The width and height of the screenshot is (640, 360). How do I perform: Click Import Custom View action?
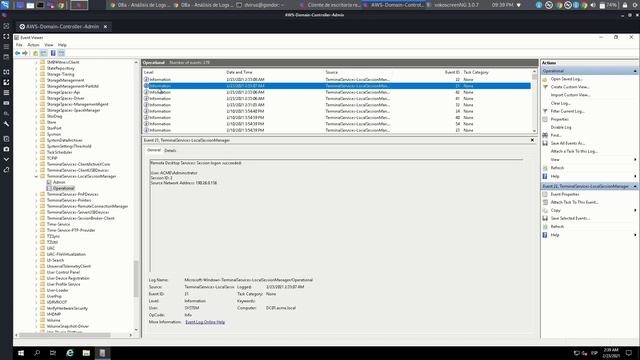(x=570, y=95)
